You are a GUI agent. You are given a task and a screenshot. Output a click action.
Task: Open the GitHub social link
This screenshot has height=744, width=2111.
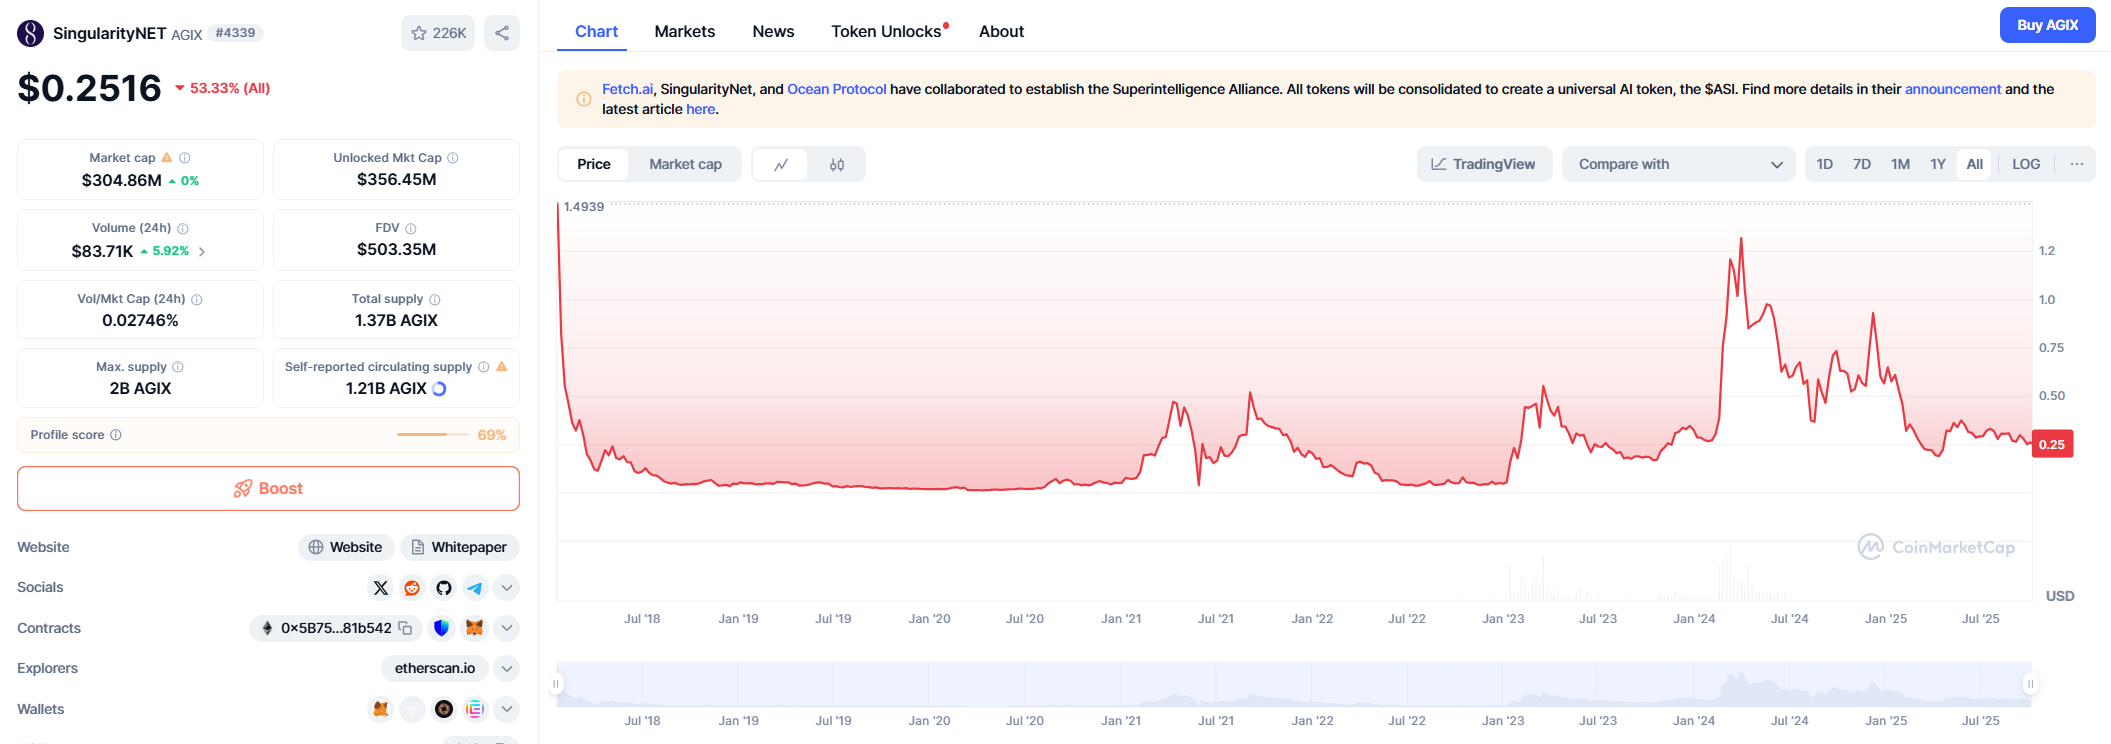point(444,588)
